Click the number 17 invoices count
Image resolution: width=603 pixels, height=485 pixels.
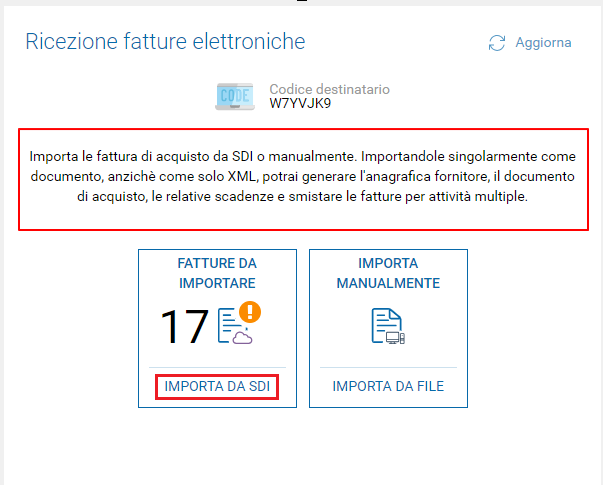pos(184,327)
